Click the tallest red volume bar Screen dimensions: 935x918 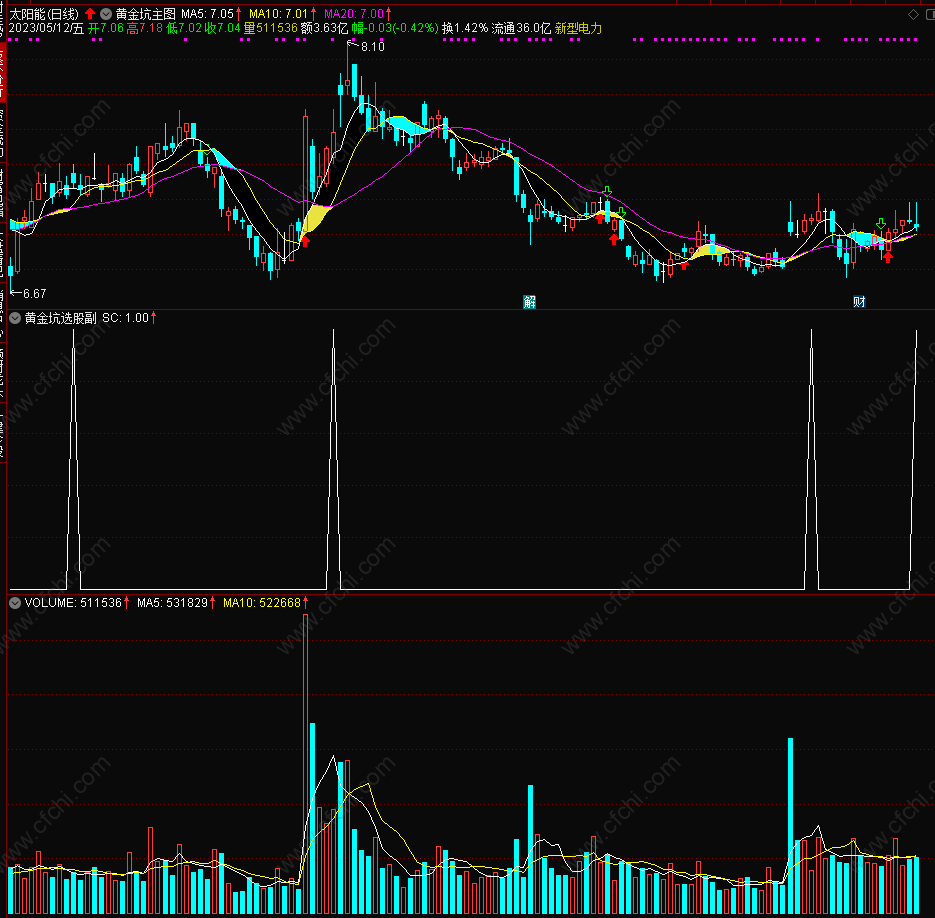pos(306,764)
